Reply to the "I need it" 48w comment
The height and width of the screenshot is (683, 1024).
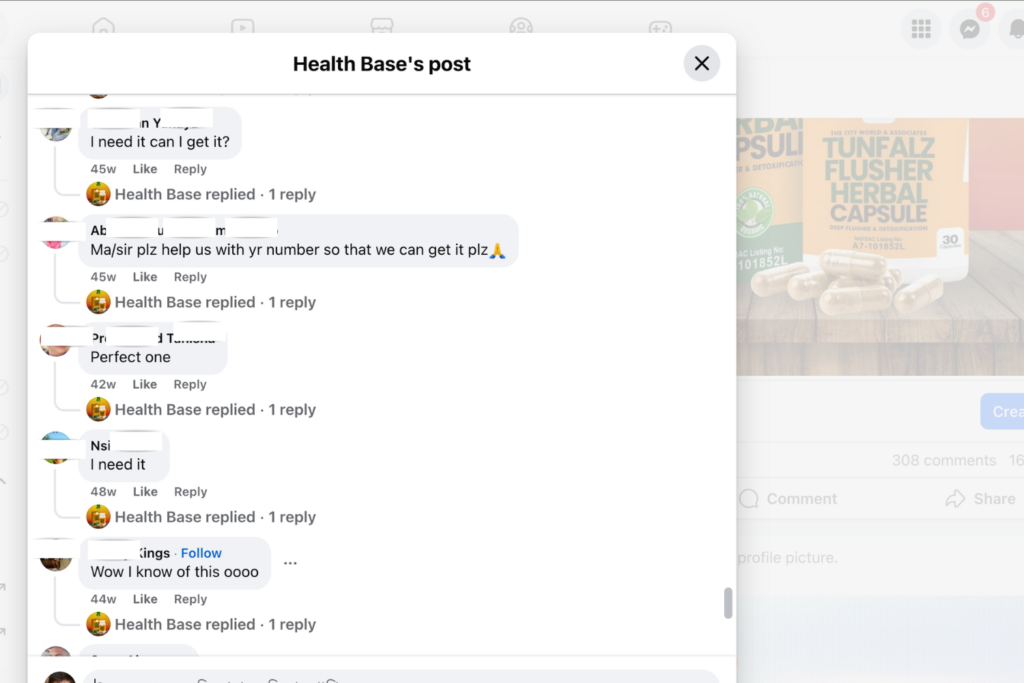(x=190, y=492)
